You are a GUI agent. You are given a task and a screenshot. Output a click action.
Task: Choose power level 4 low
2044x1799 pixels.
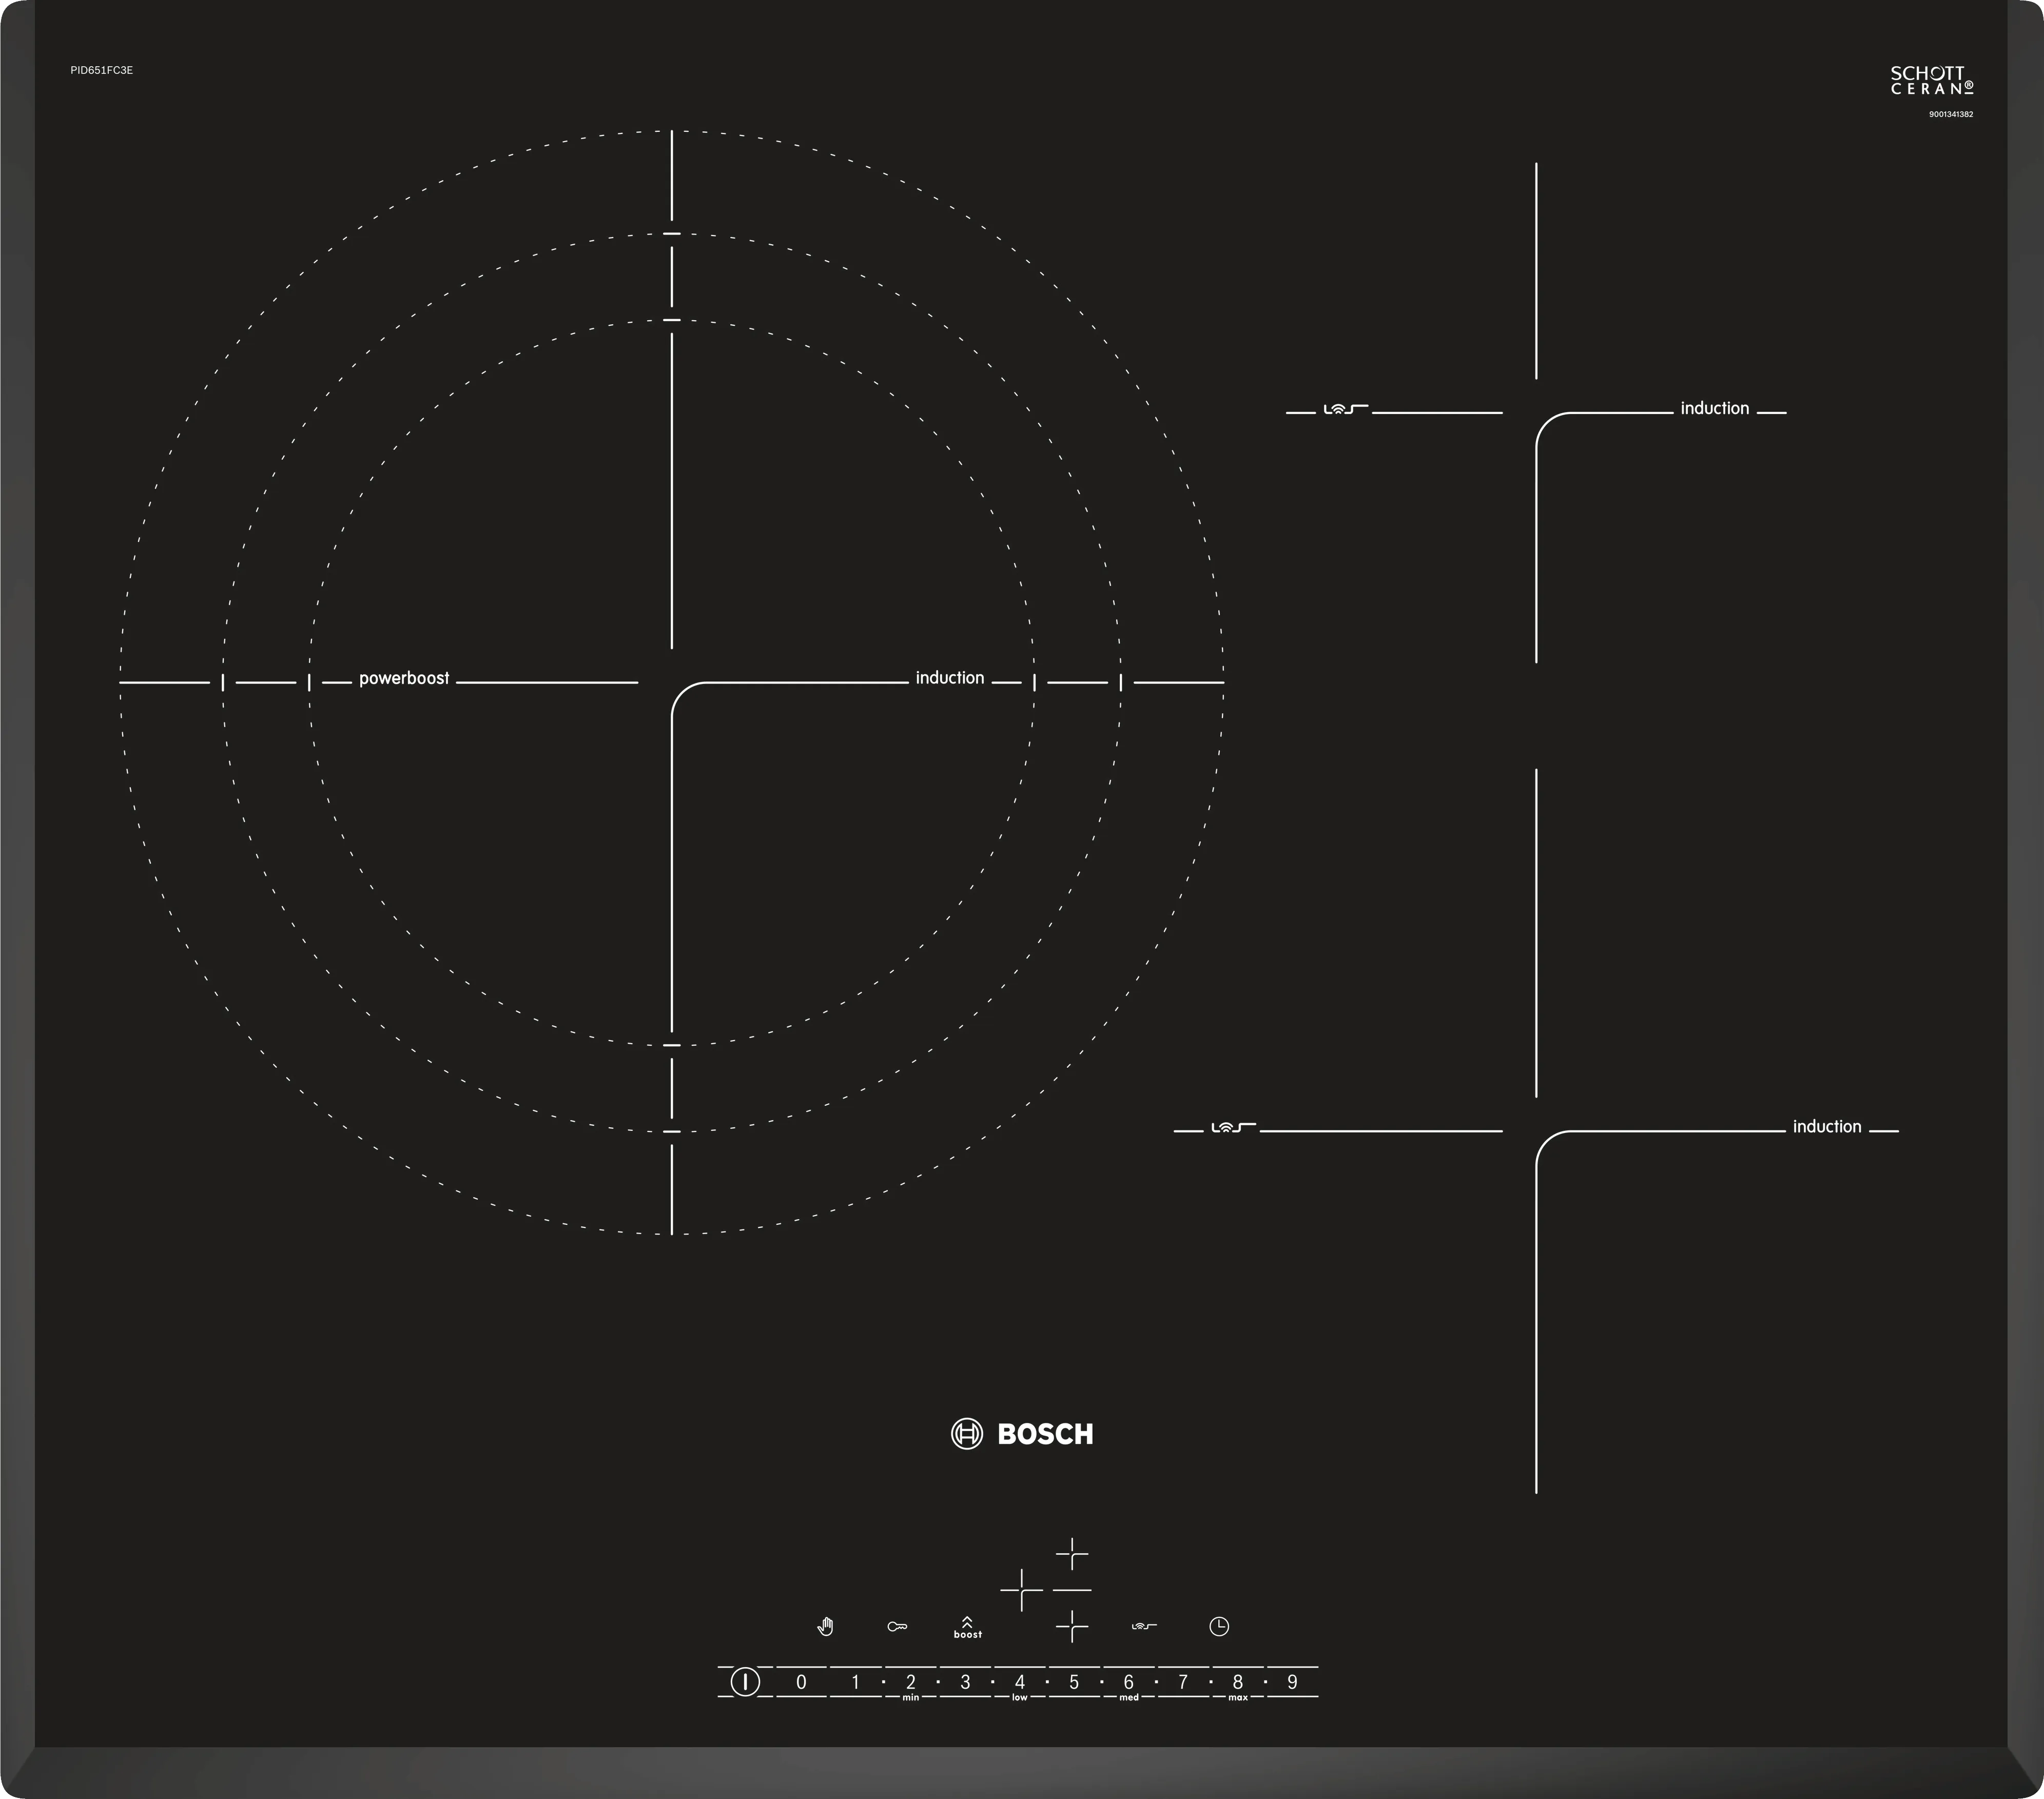tap(1019, 1682)
